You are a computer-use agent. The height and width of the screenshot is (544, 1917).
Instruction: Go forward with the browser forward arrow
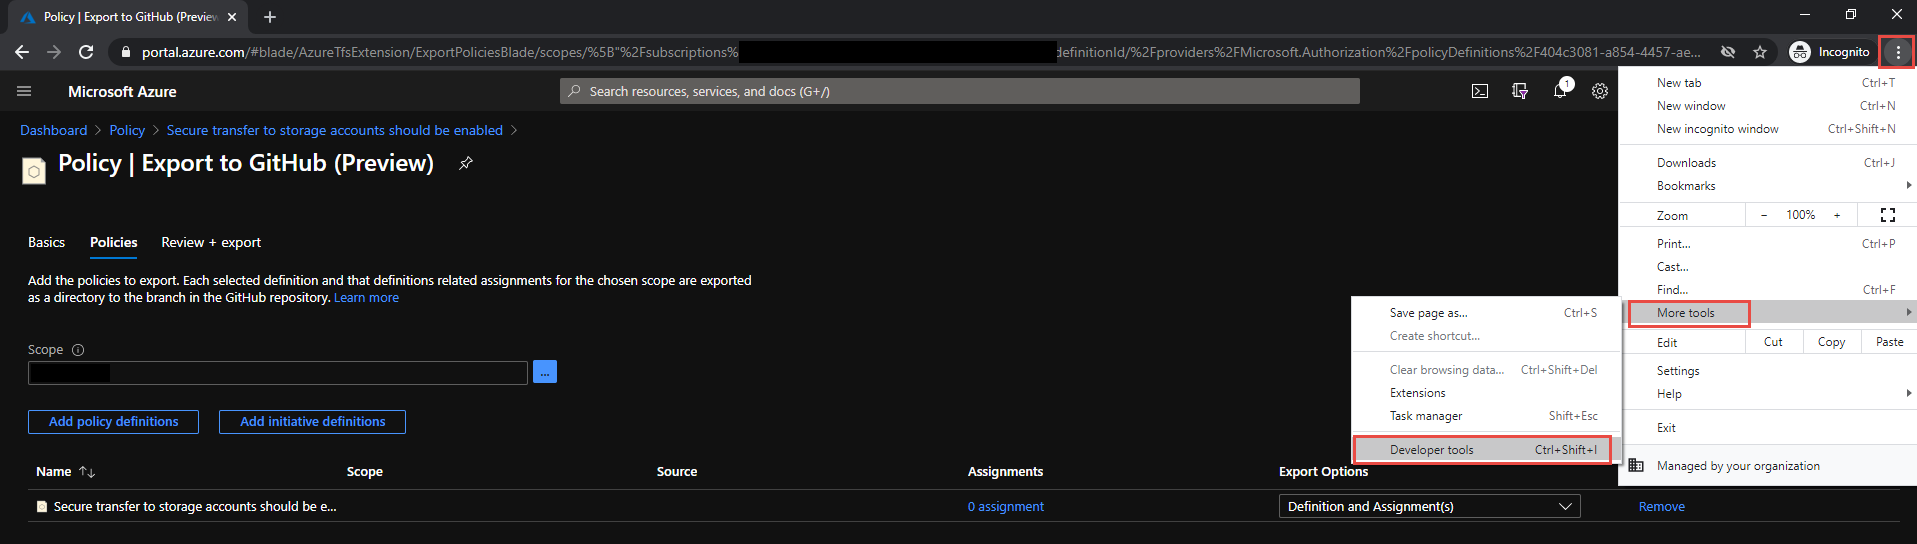(x=54, y=52)
